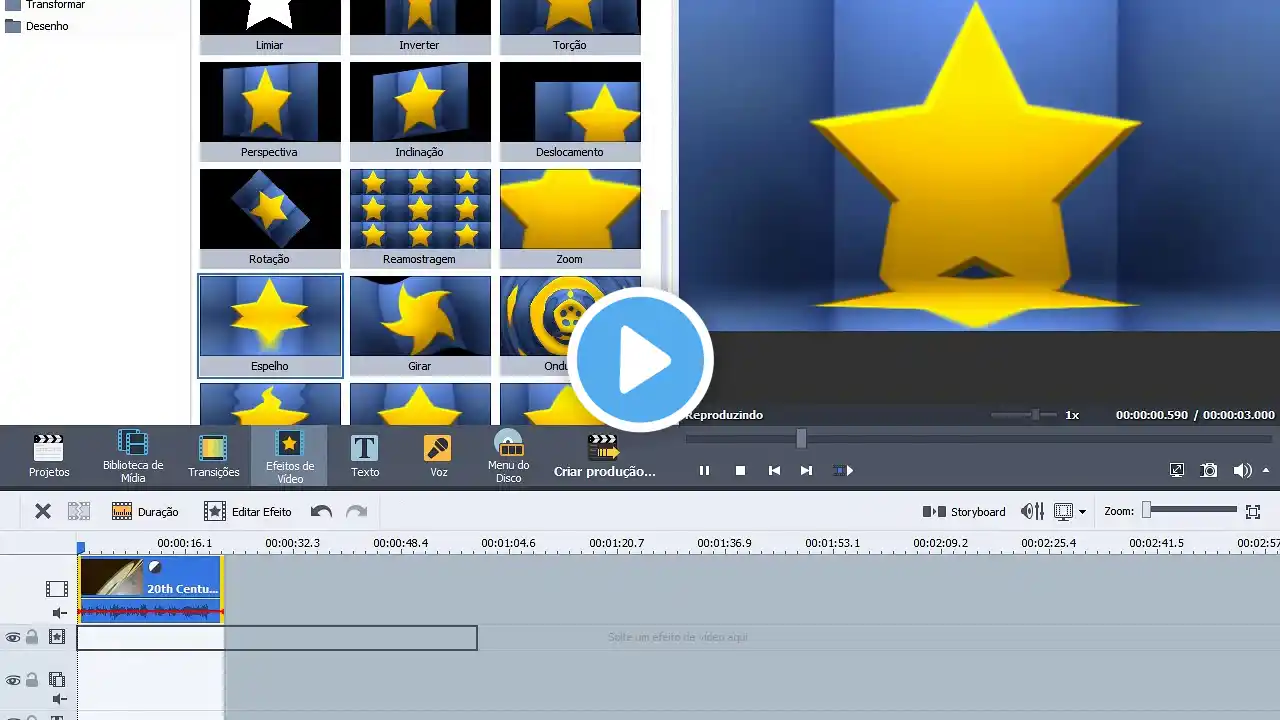
Task: Click the next scene playback icon
Action: pos(844,470)
